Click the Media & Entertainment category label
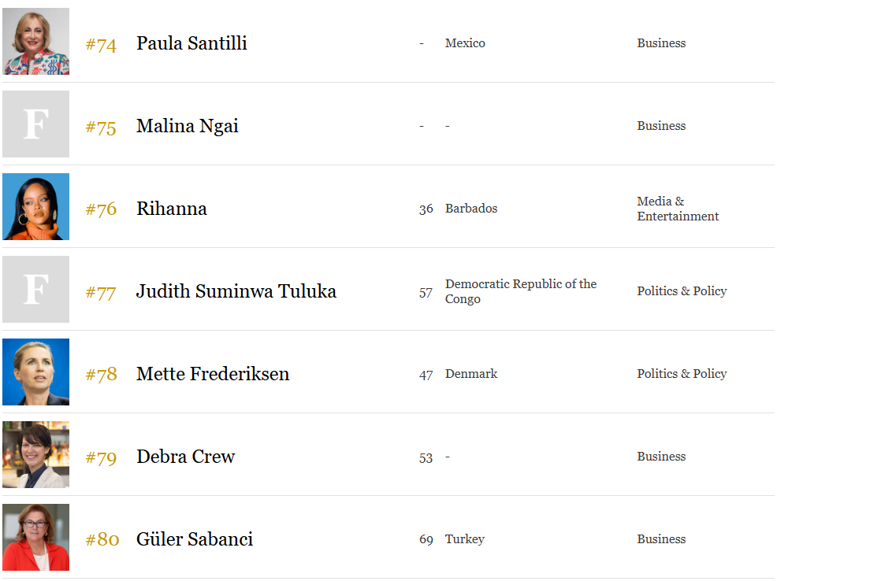 tap(677, 209)
